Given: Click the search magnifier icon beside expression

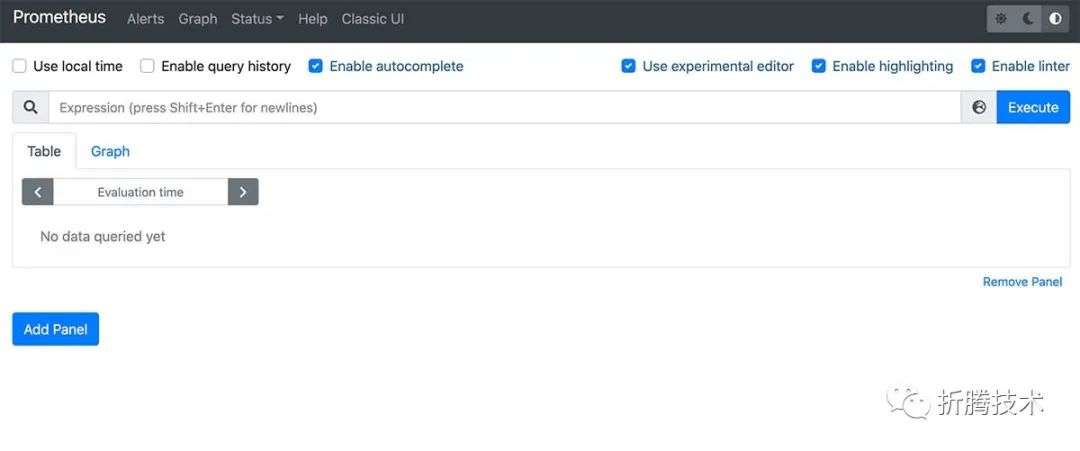Looking at the screenshot, I should (30, 107).
